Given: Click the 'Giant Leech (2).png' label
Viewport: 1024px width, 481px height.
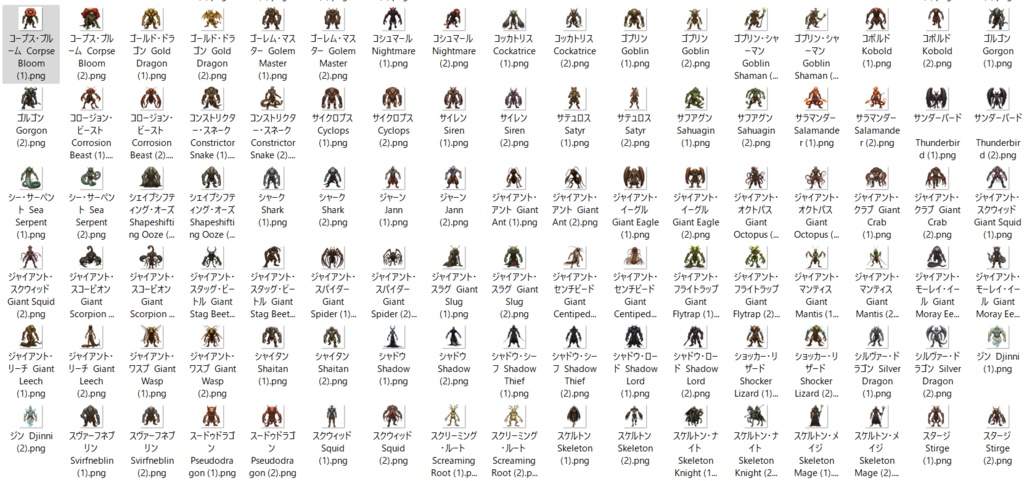Looking at the screenshot, I should tap(91, 375).
